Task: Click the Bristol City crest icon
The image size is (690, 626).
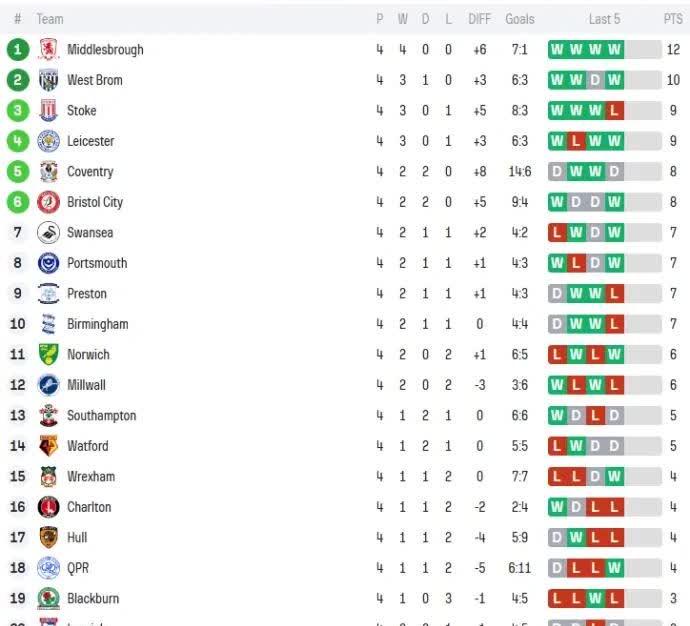Action: coord(48,202)
